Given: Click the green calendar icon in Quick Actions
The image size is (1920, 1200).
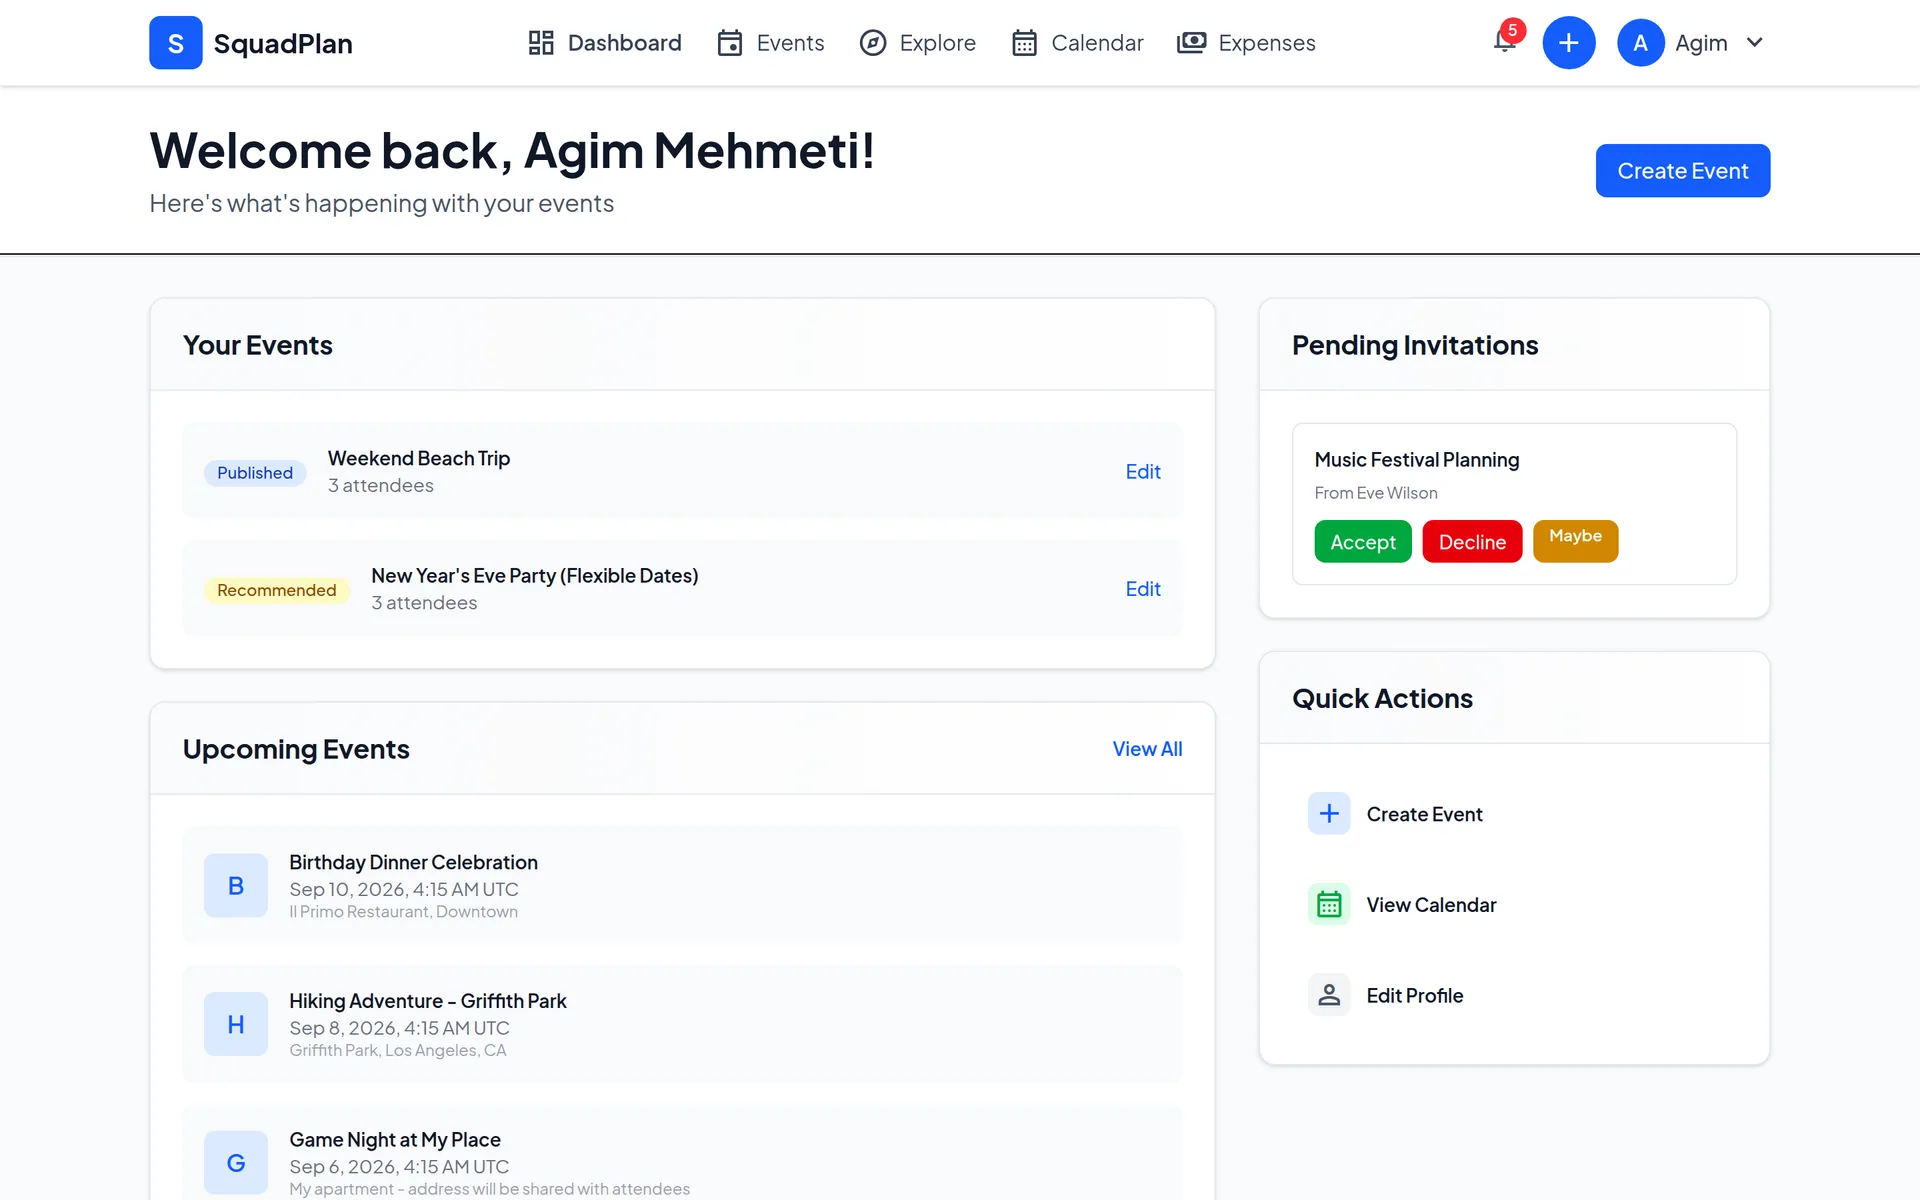Looking at the screenshot, I should [x=1329, y=905].
